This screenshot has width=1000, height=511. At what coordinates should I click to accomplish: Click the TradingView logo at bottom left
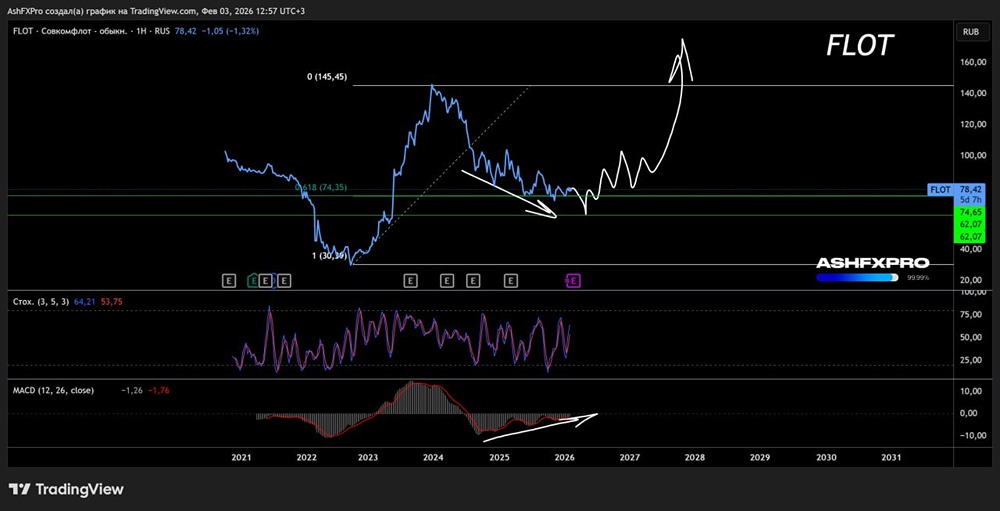(66, 489)
